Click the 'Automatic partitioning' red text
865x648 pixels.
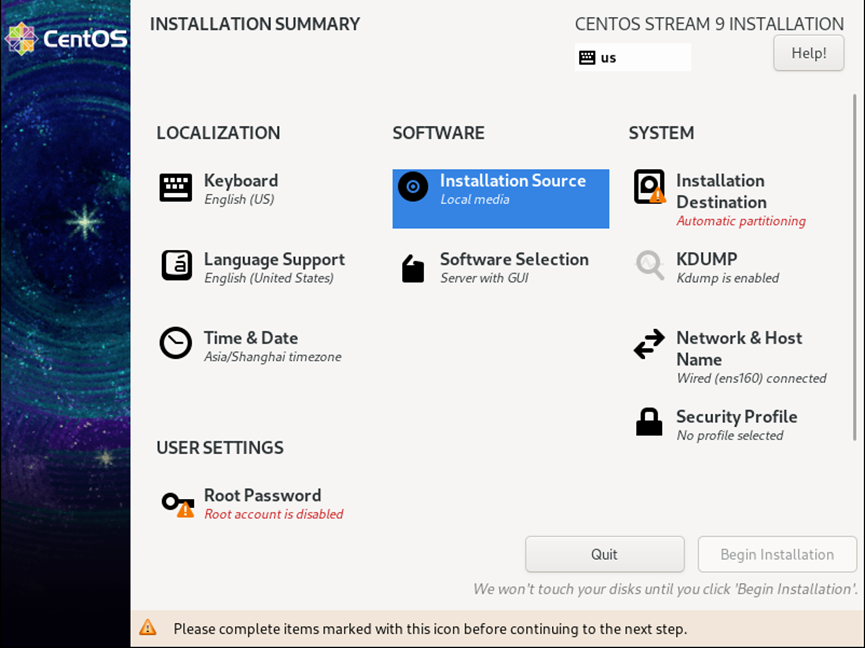coord(741,221)
